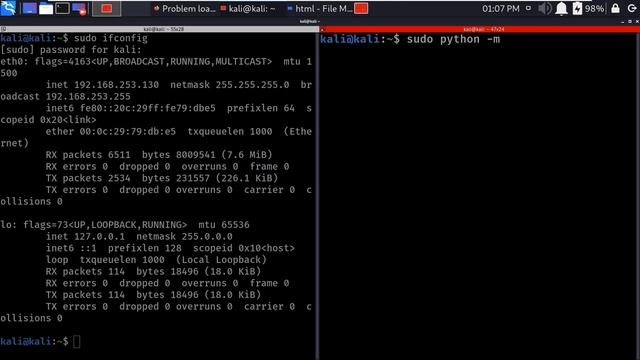This screenshot has height=360, width=640.
Task: Click the inet6 fe80::20c:29ff:fe79:dbe5 address
Action: [x=147, y=108]
